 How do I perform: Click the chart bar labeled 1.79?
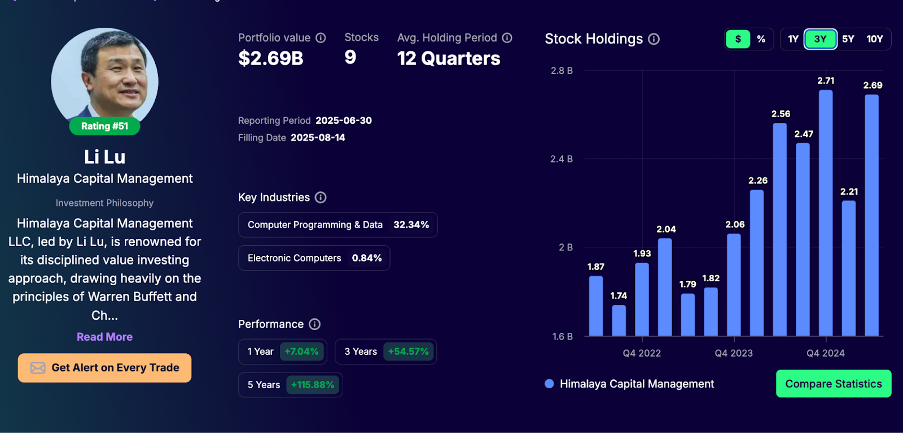[688, 315]
